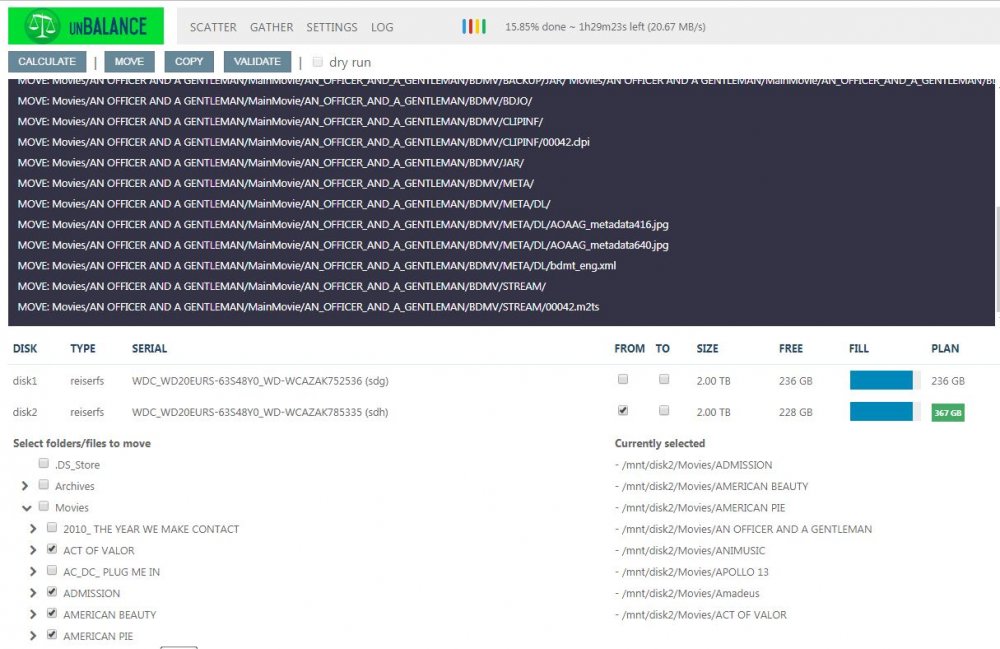This screenshot has height=649, width=1000.
Task: Expand 2010_ THE YEAR WE MAKE CONTACT
Action: pyautogui.click(x=33, y=529)
